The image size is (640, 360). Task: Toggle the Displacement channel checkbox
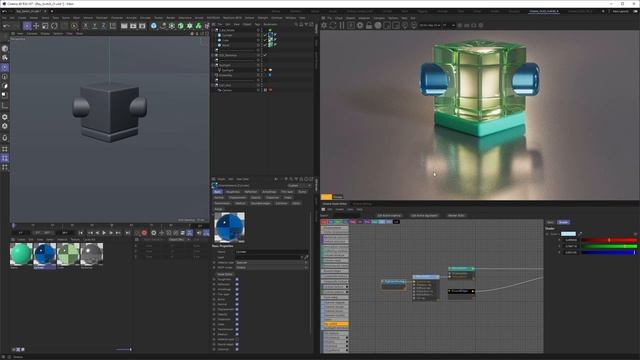(237, 309)
